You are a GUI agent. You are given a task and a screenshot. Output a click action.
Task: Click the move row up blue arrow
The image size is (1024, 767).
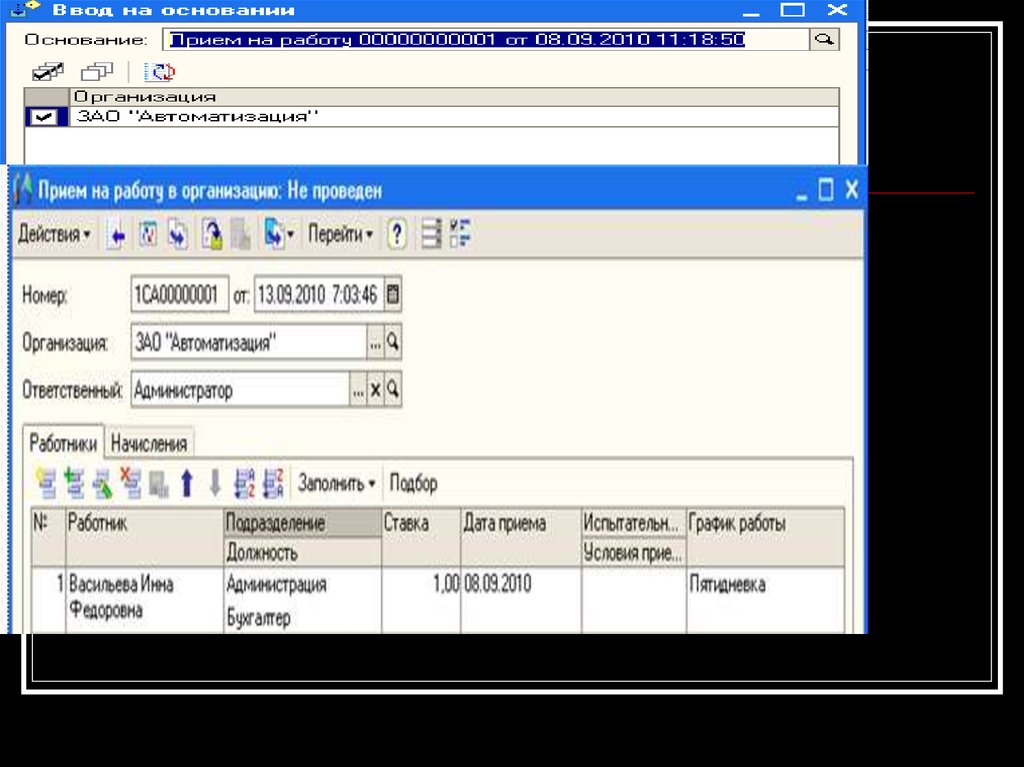coord(186,484)
